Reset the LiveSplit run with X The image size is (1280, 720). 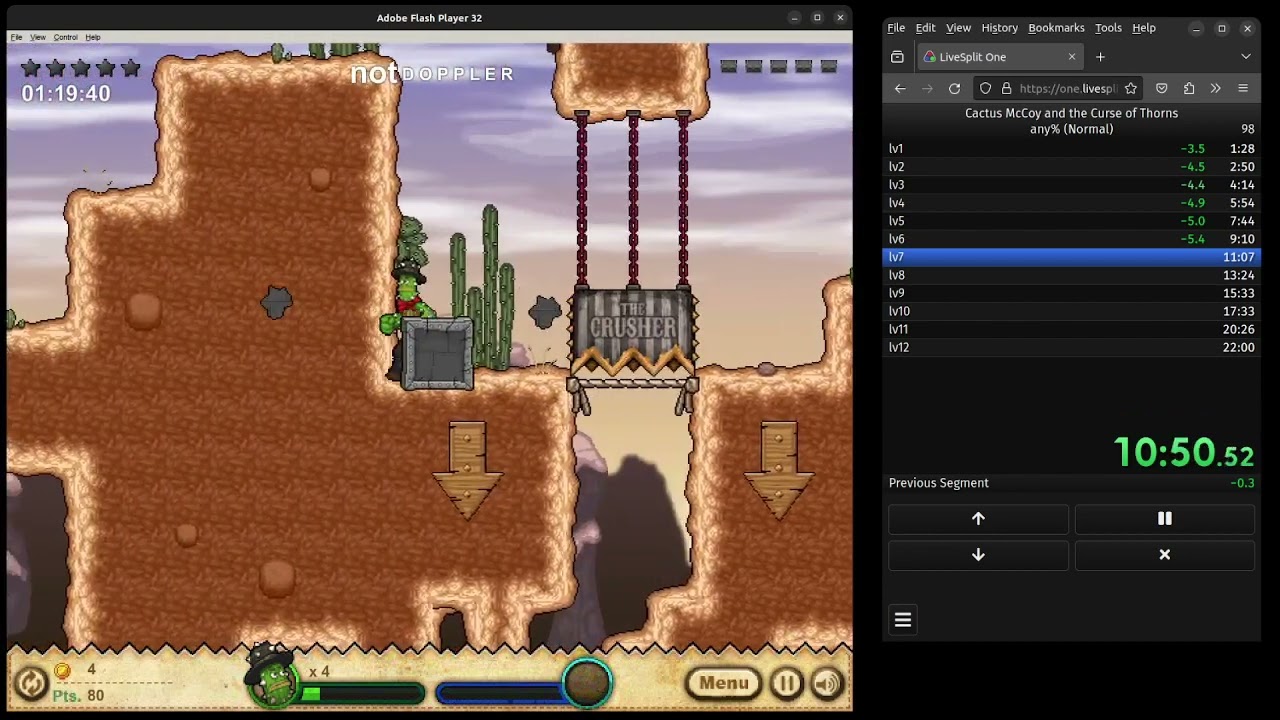pyautogui.click(x=1164, y=555)
